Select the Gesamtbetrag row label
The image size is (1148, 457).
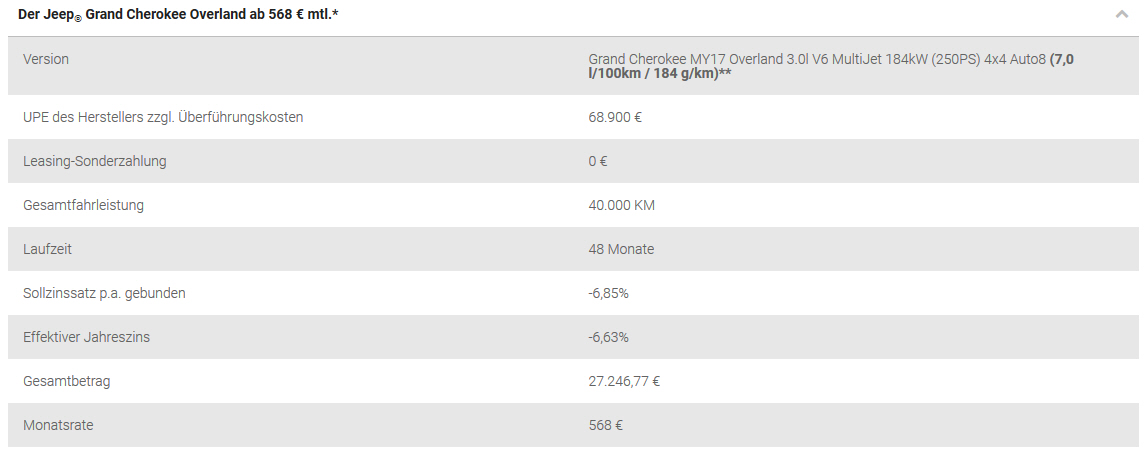[x=67, y=381]
